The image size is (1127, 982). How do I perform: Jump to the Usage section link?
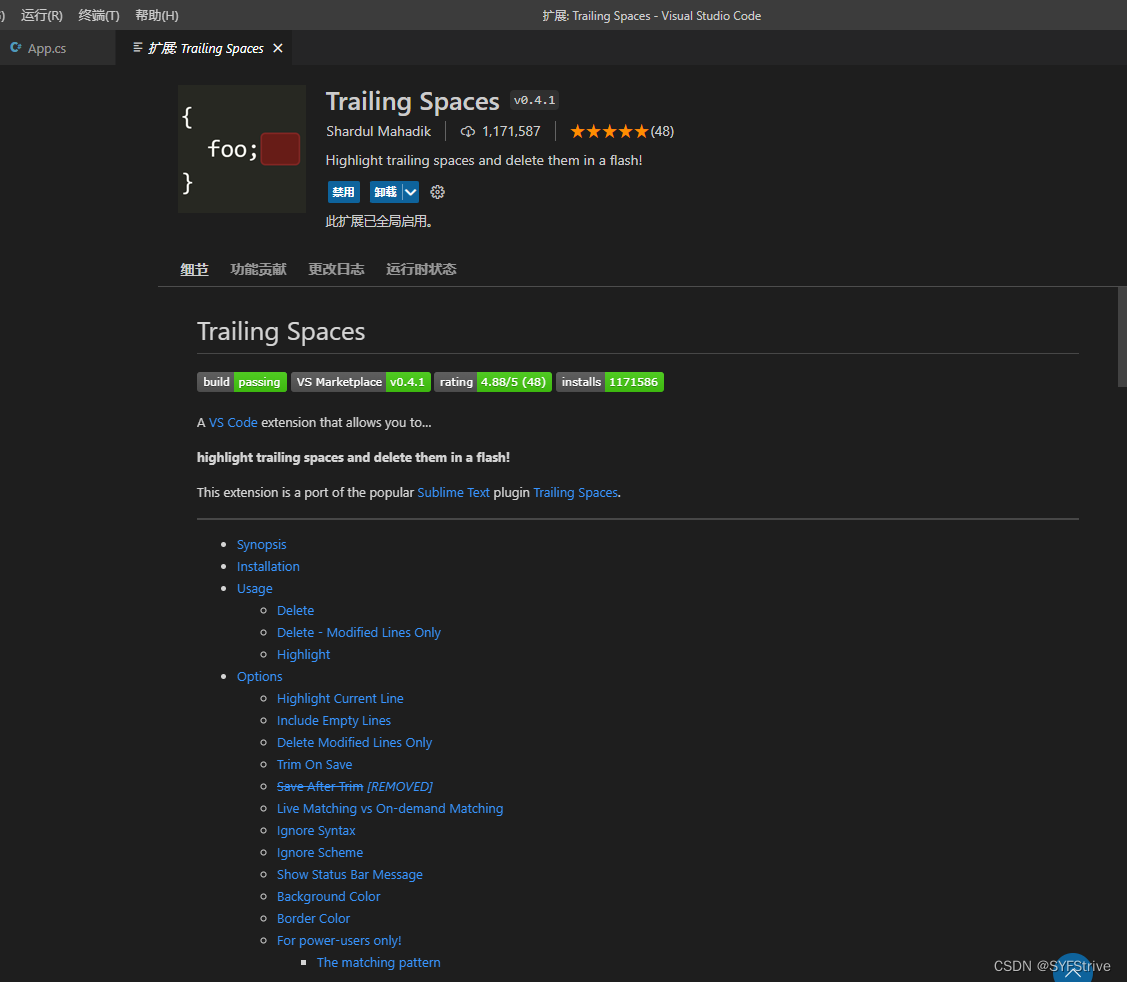click(x=254, y=589)
